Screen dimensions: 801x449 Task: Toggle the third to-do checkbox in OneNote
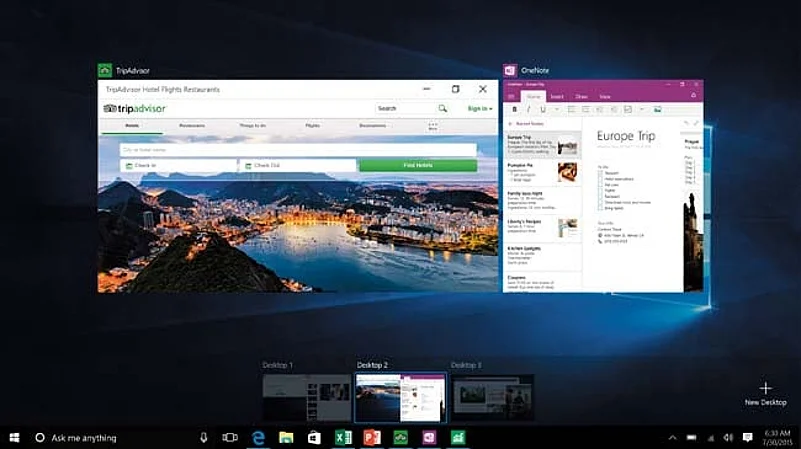click(x=600, y=185)
